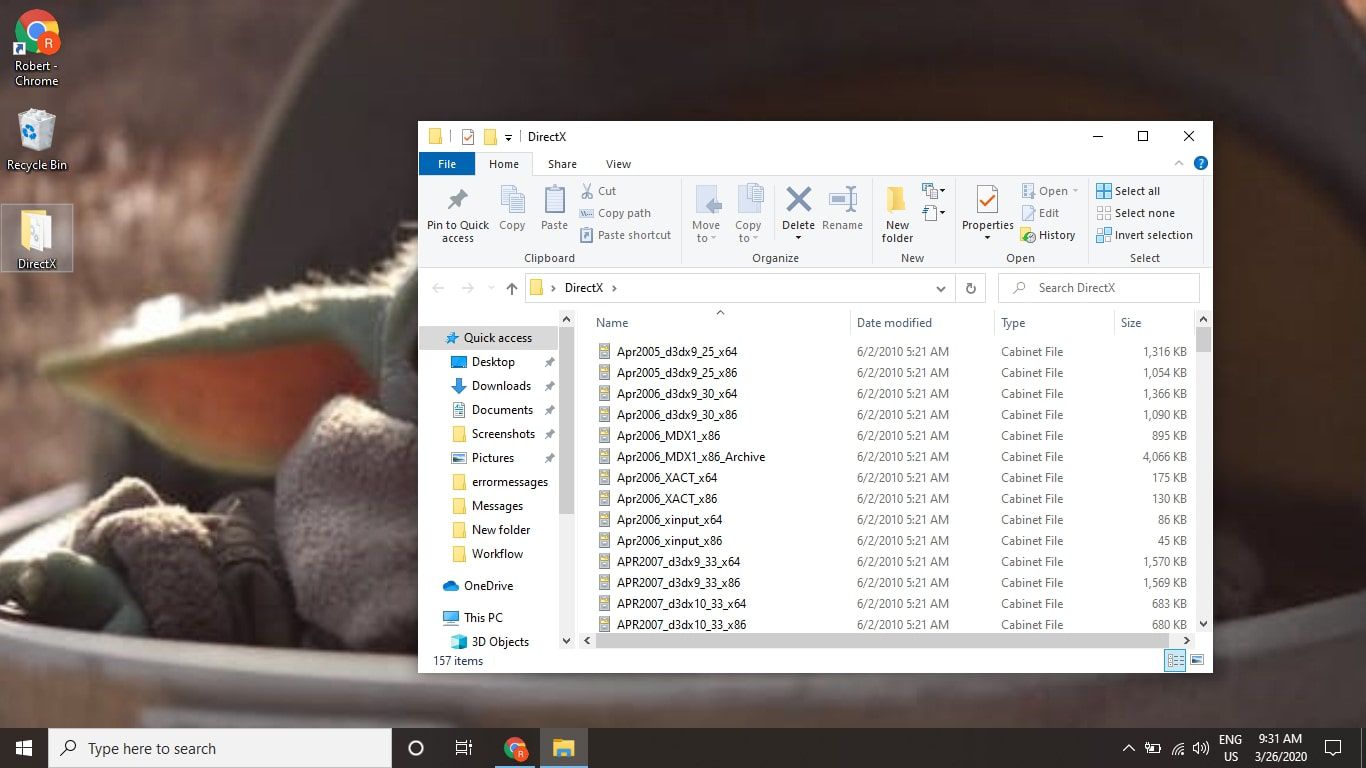Expand the Open button dropdown arrow
1366x768 pixels.
pos(1076,191)
